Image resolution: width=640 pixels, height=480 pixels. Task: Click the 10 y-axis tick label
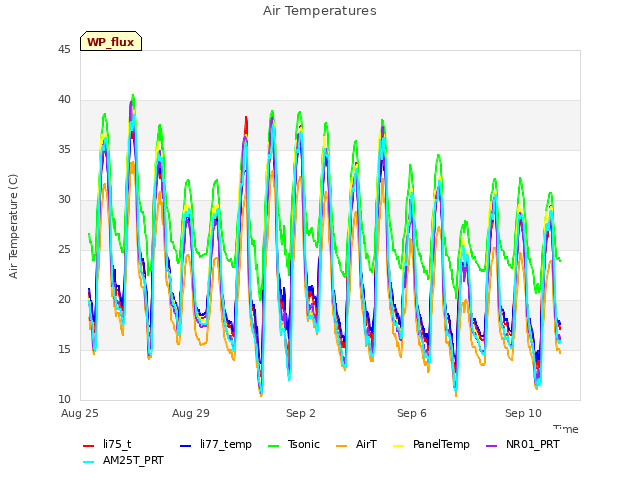coord(64,400)
